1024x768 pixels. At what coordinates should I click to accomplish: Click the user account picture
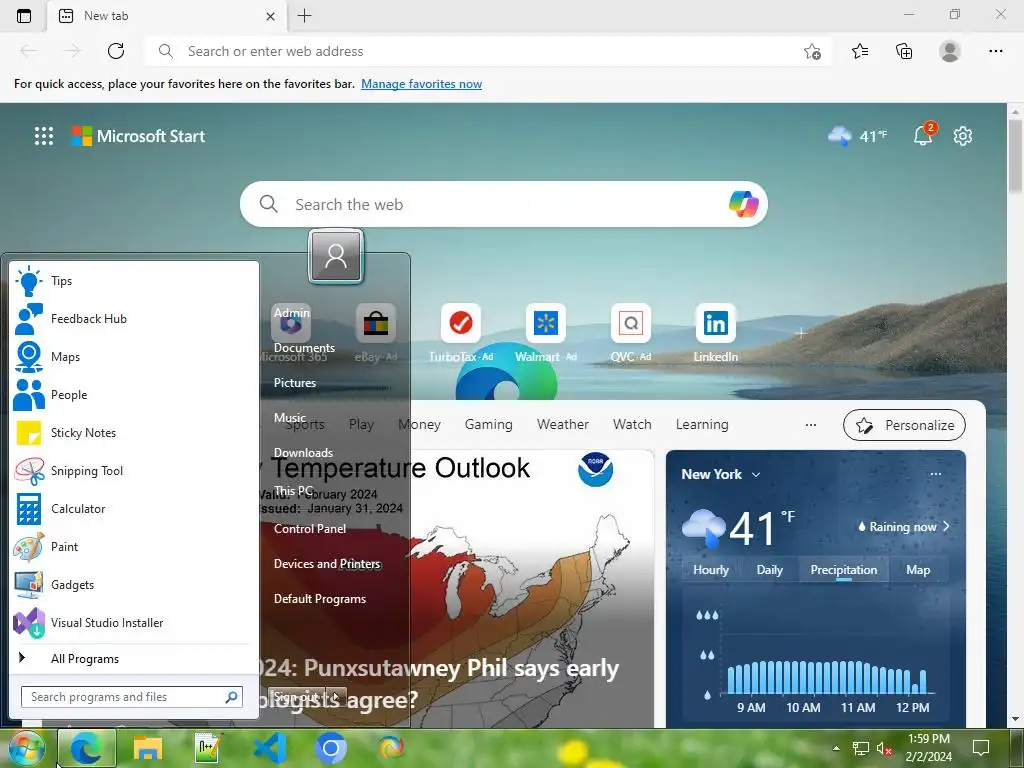336,255
